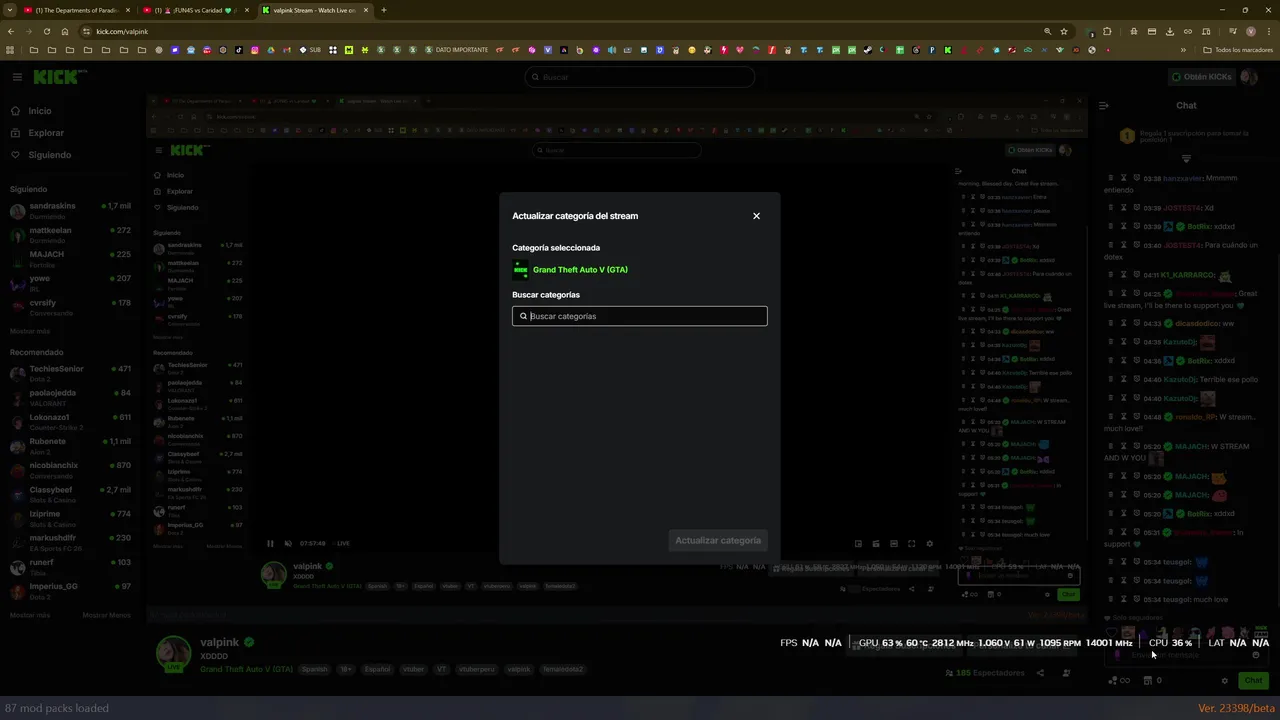The width and height of the screenshot is (1280, 720).
Task: Switch to the FUN4S vs Caridad tab
Action: click(x=195, y=10)
